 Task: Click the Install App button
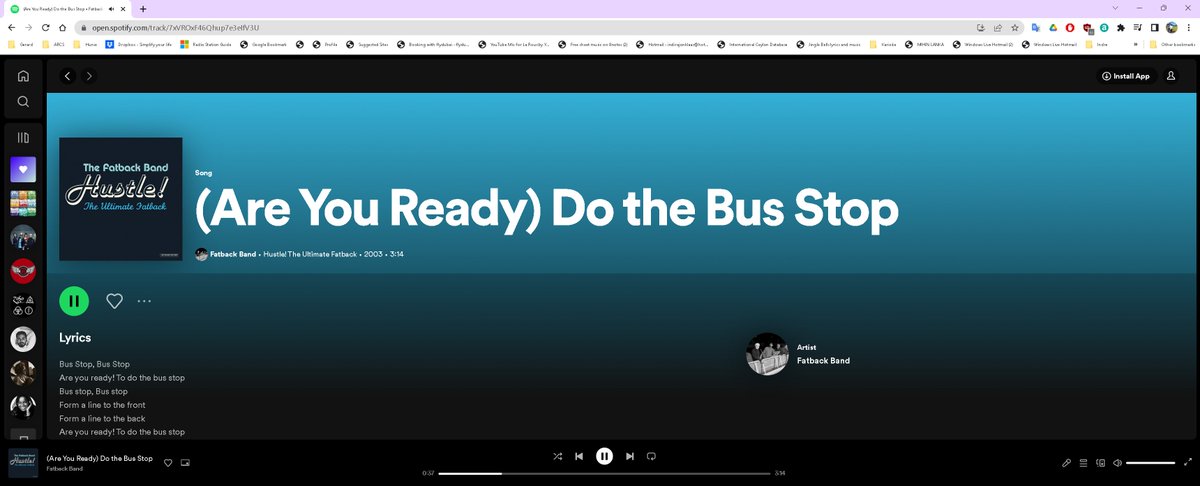[x=1125, y=76]
